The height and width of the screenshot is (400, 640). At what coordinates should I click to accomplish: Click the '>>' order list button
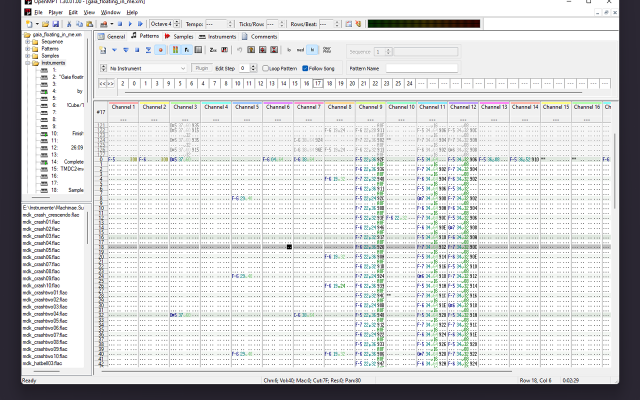pos(110,84)
